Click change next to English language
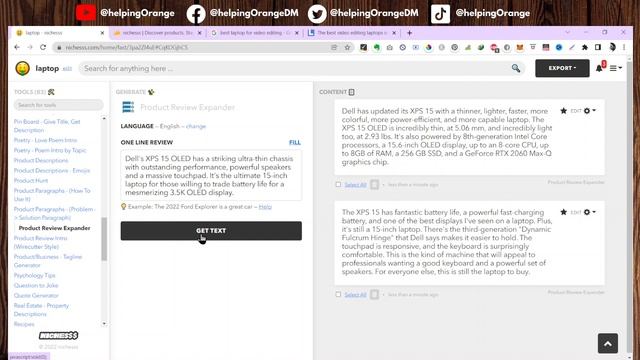Viewport: 640px width, 360px height. click(196, 126)
